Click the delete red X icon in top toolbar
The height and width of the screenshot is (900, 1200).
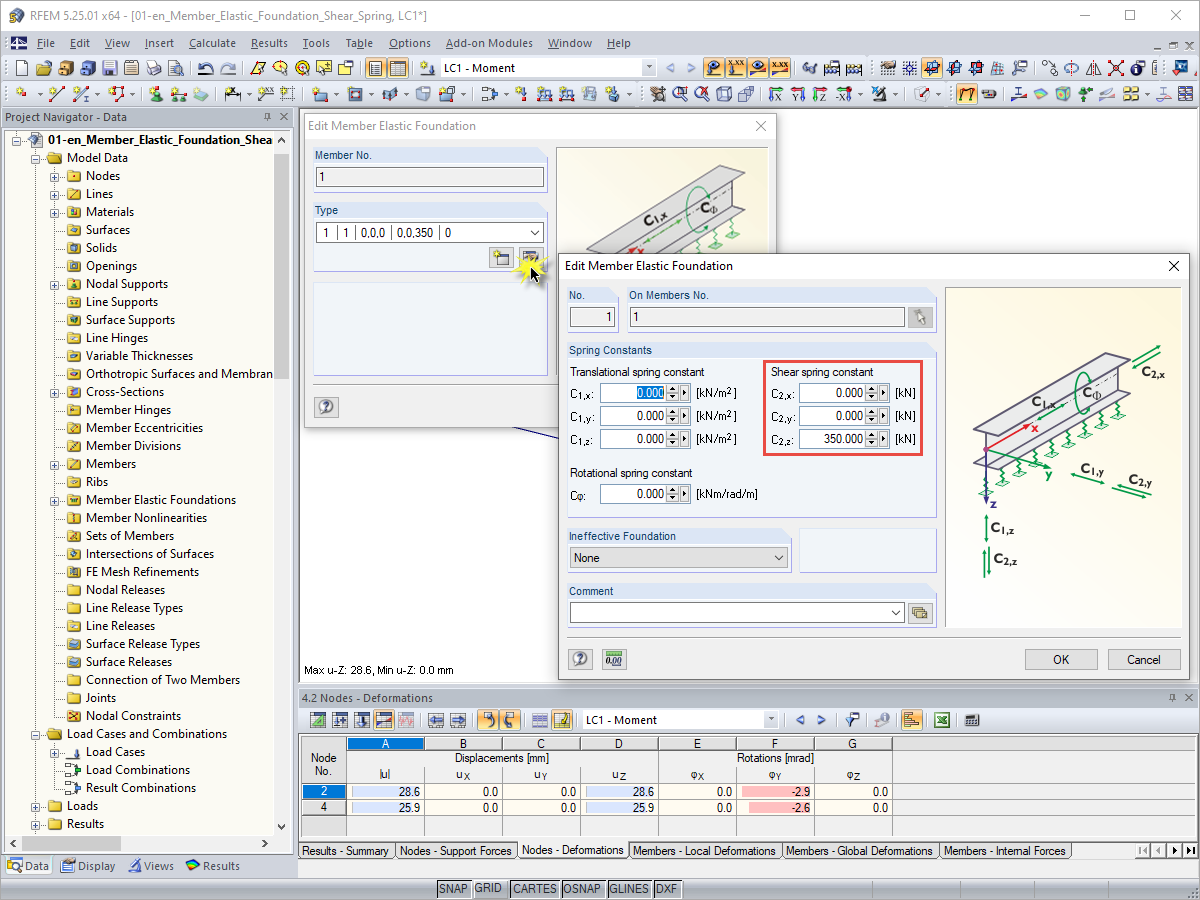1115,68
